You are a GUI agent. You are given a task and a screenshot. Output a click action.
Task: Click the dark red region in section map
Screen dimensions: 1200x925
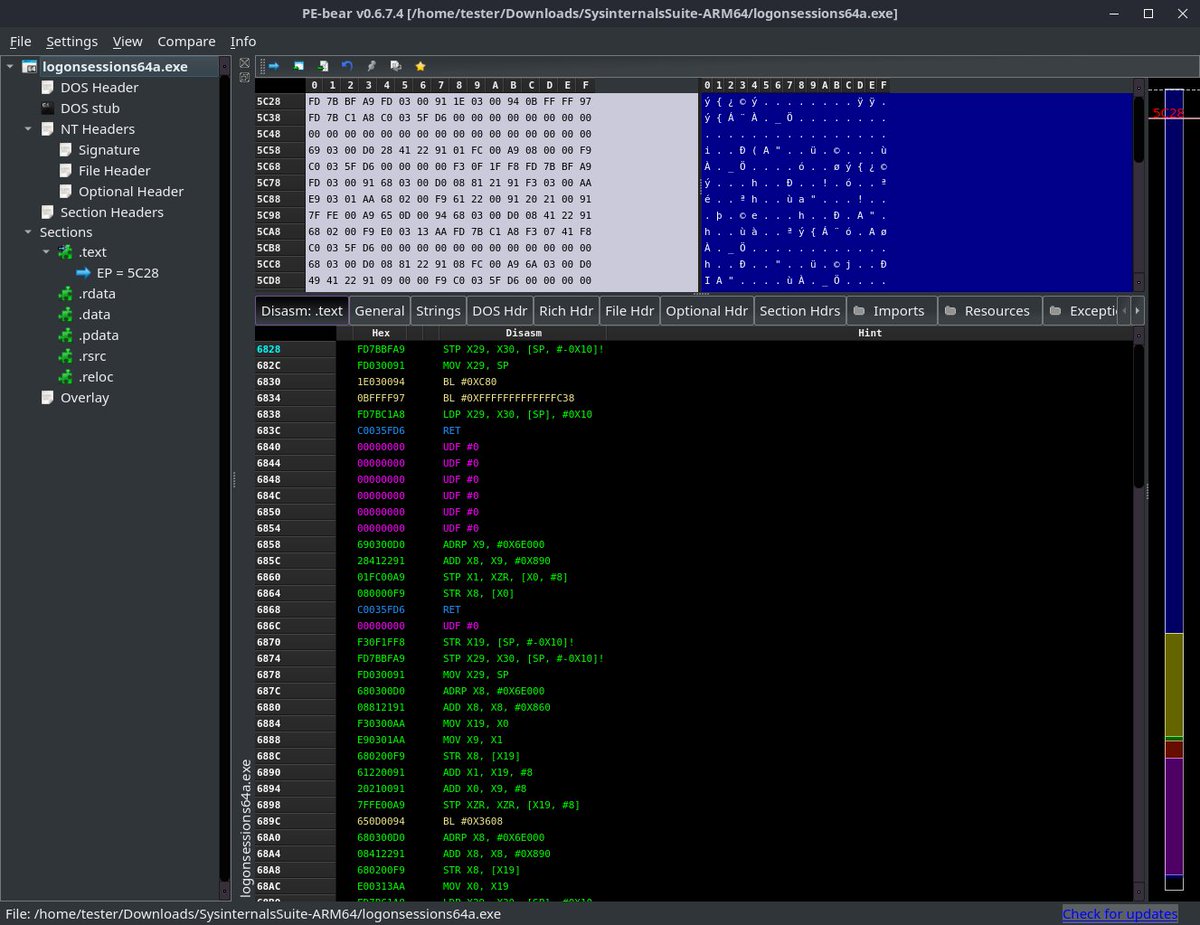1174,749
